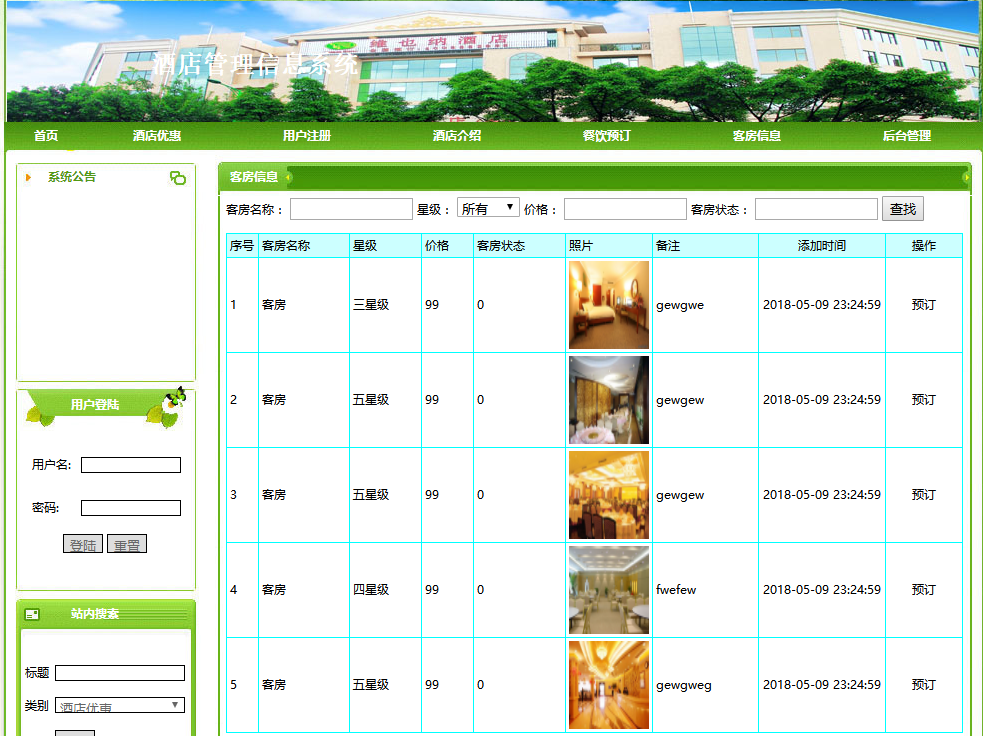Click the 系统公告 panel title
This screenshot has height=736, width=983.
pyautogui.click(x=72, y=177)
